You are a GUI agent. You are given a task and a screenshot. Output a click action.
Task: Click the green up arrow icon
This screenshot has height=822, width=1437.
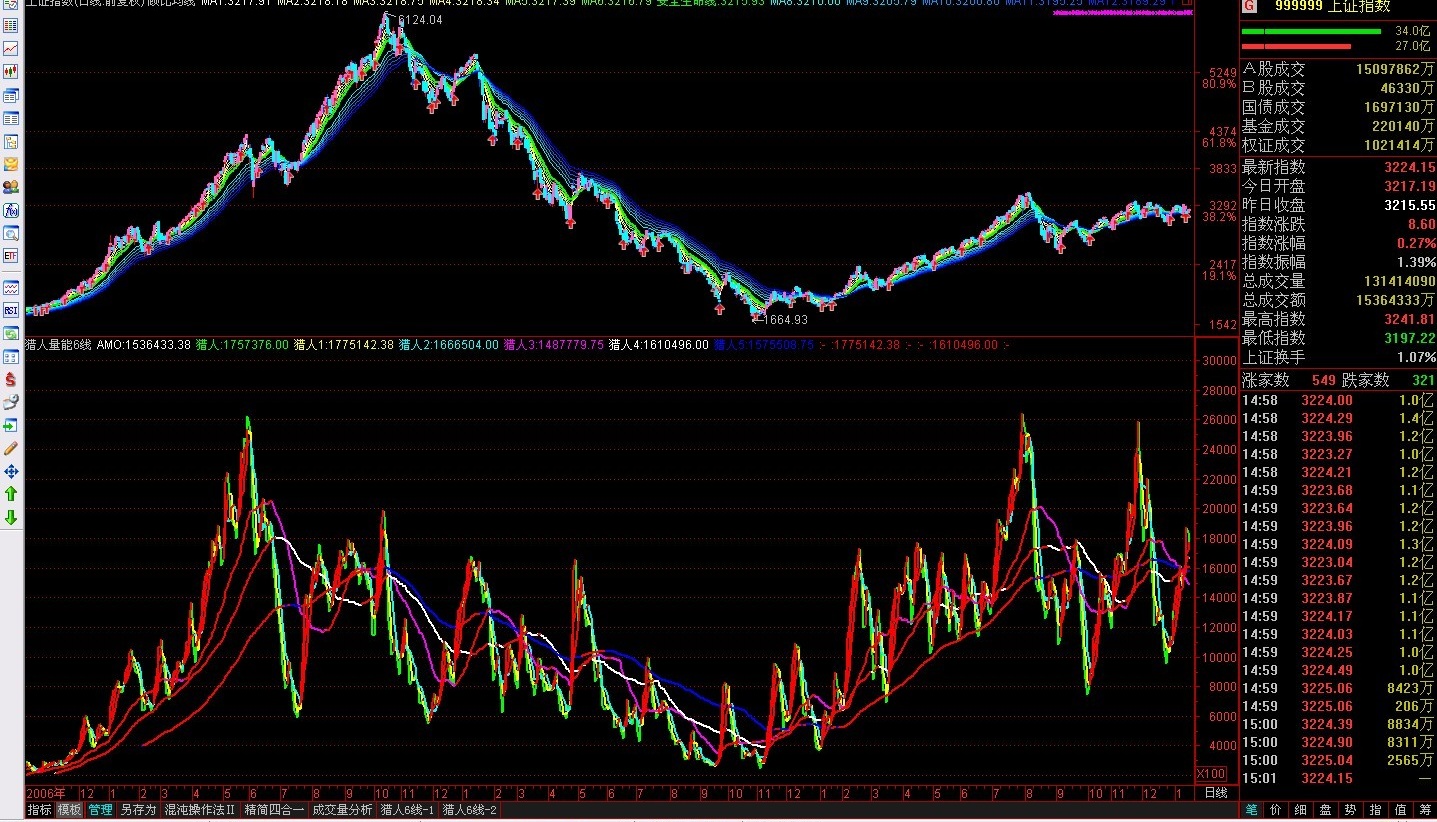[11, 494]
